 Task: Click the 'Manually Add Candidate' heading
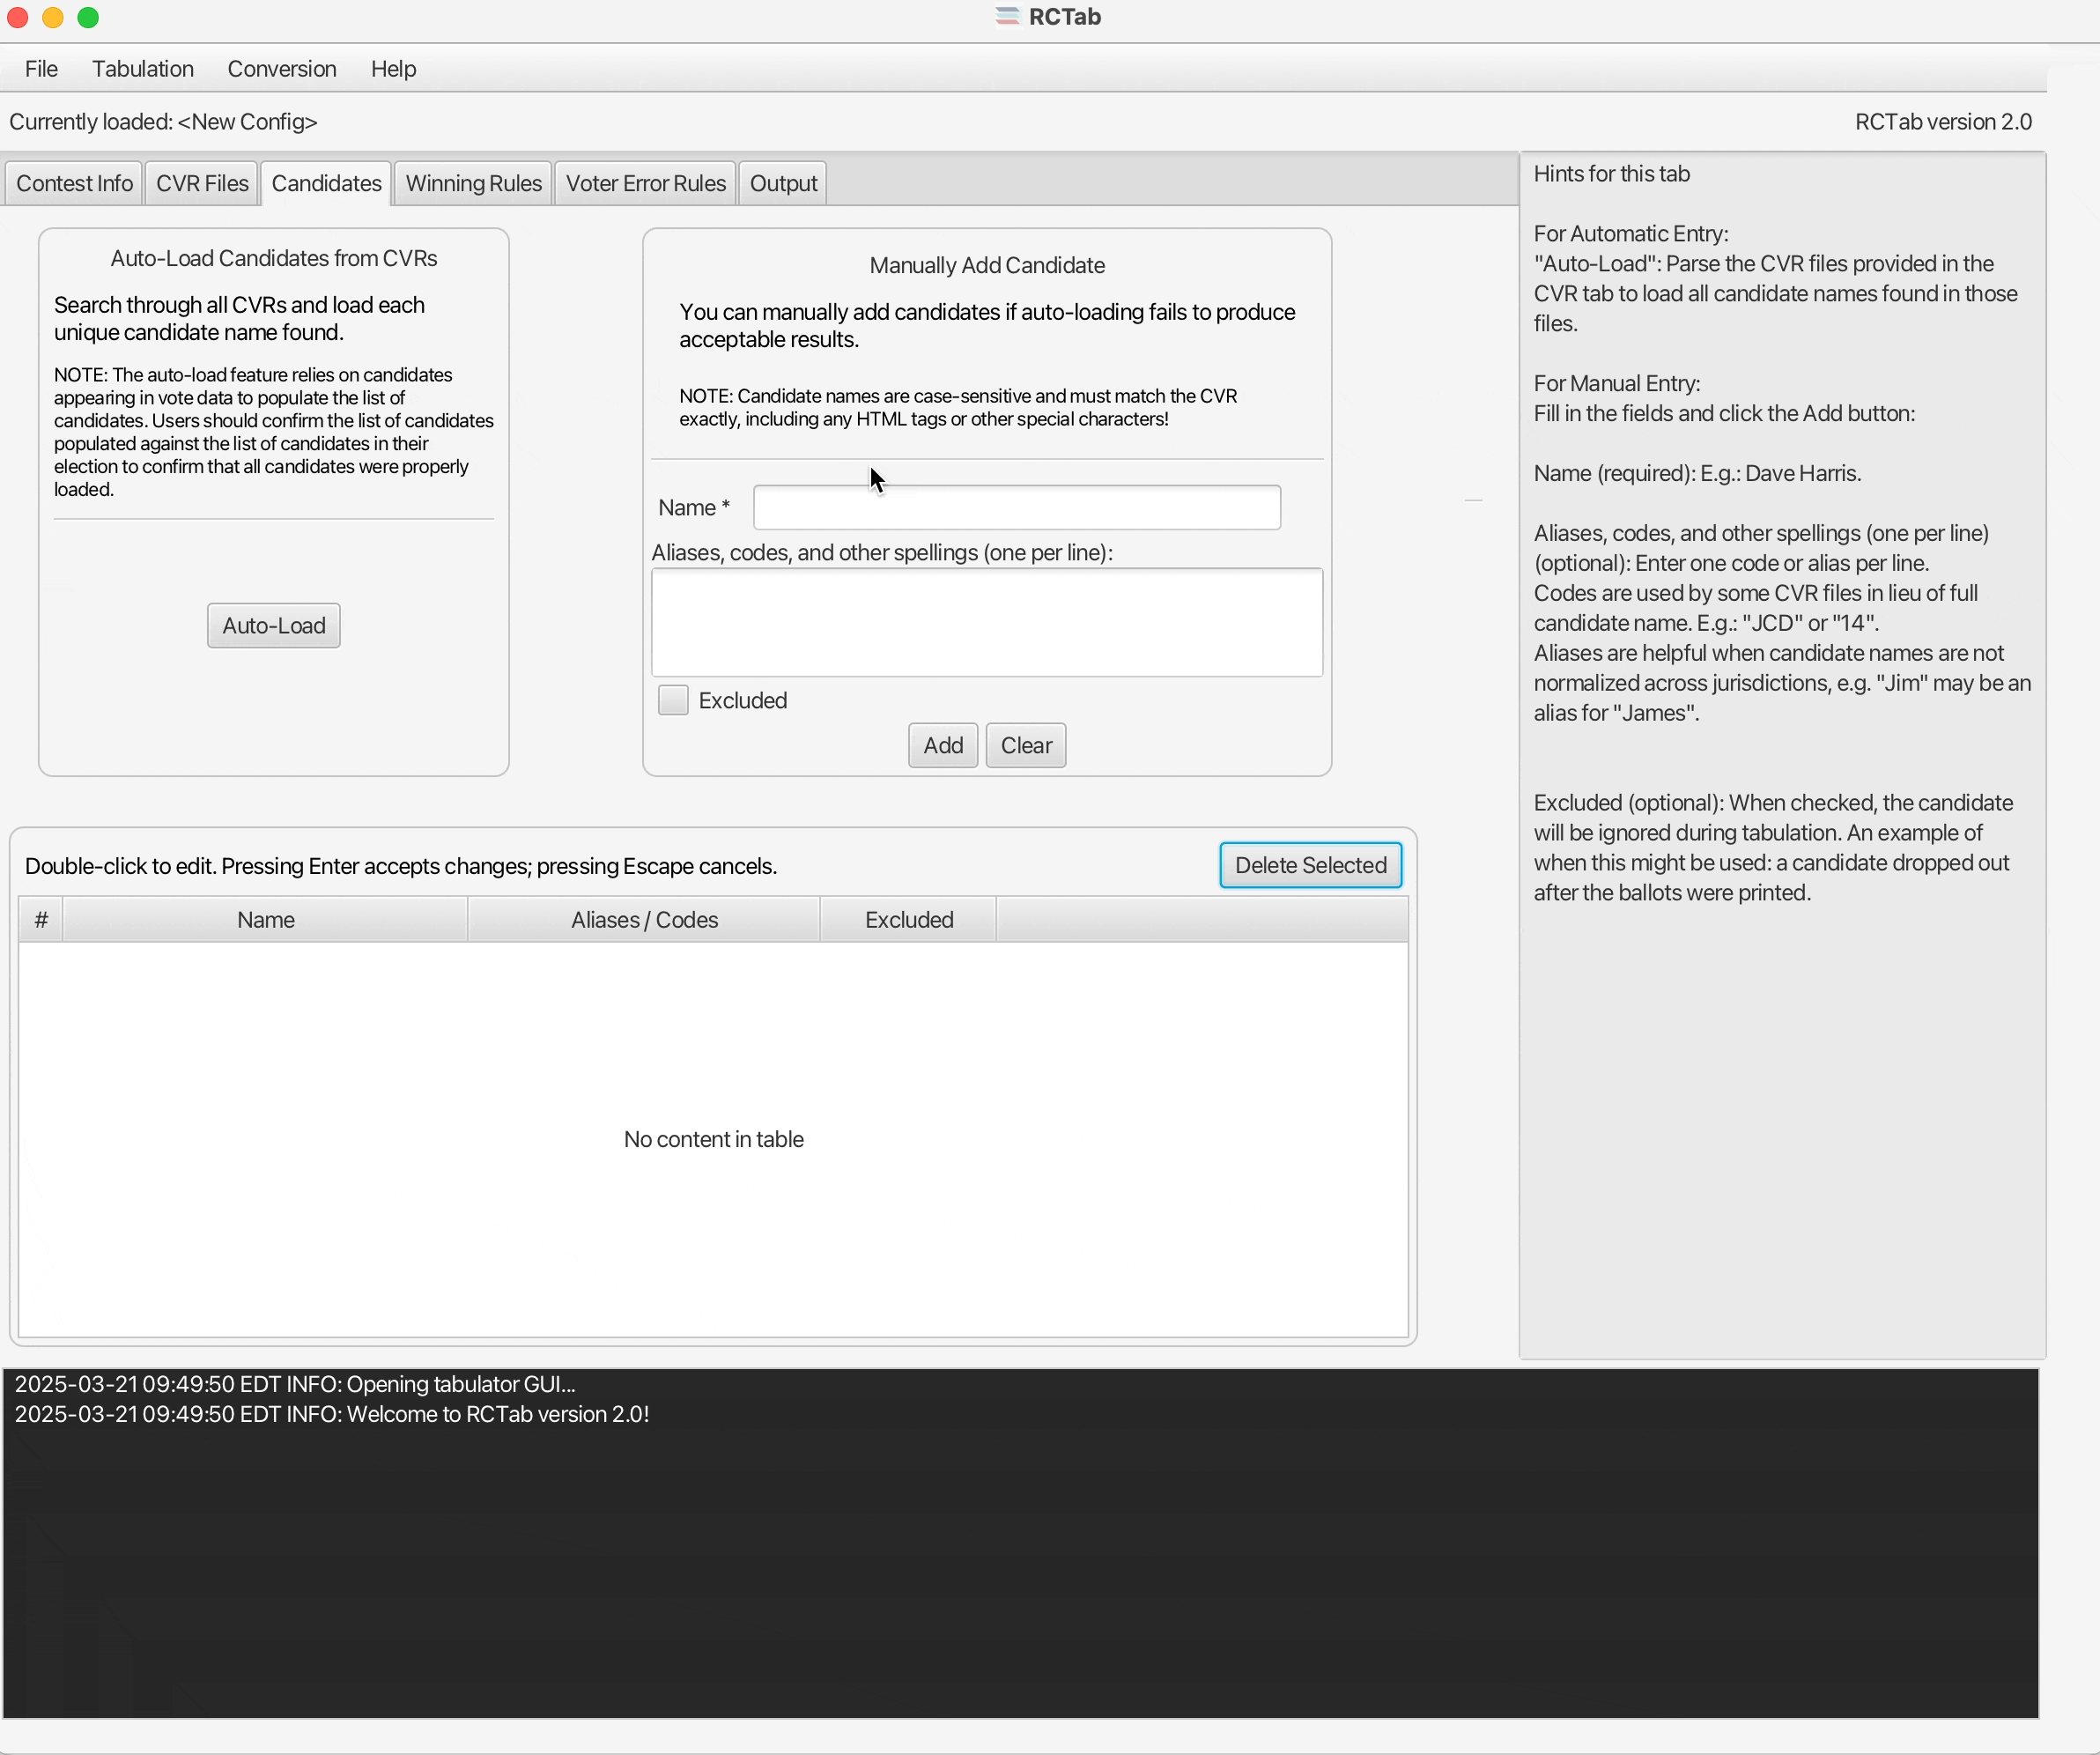pyautogui.click(x=987, y=266)
